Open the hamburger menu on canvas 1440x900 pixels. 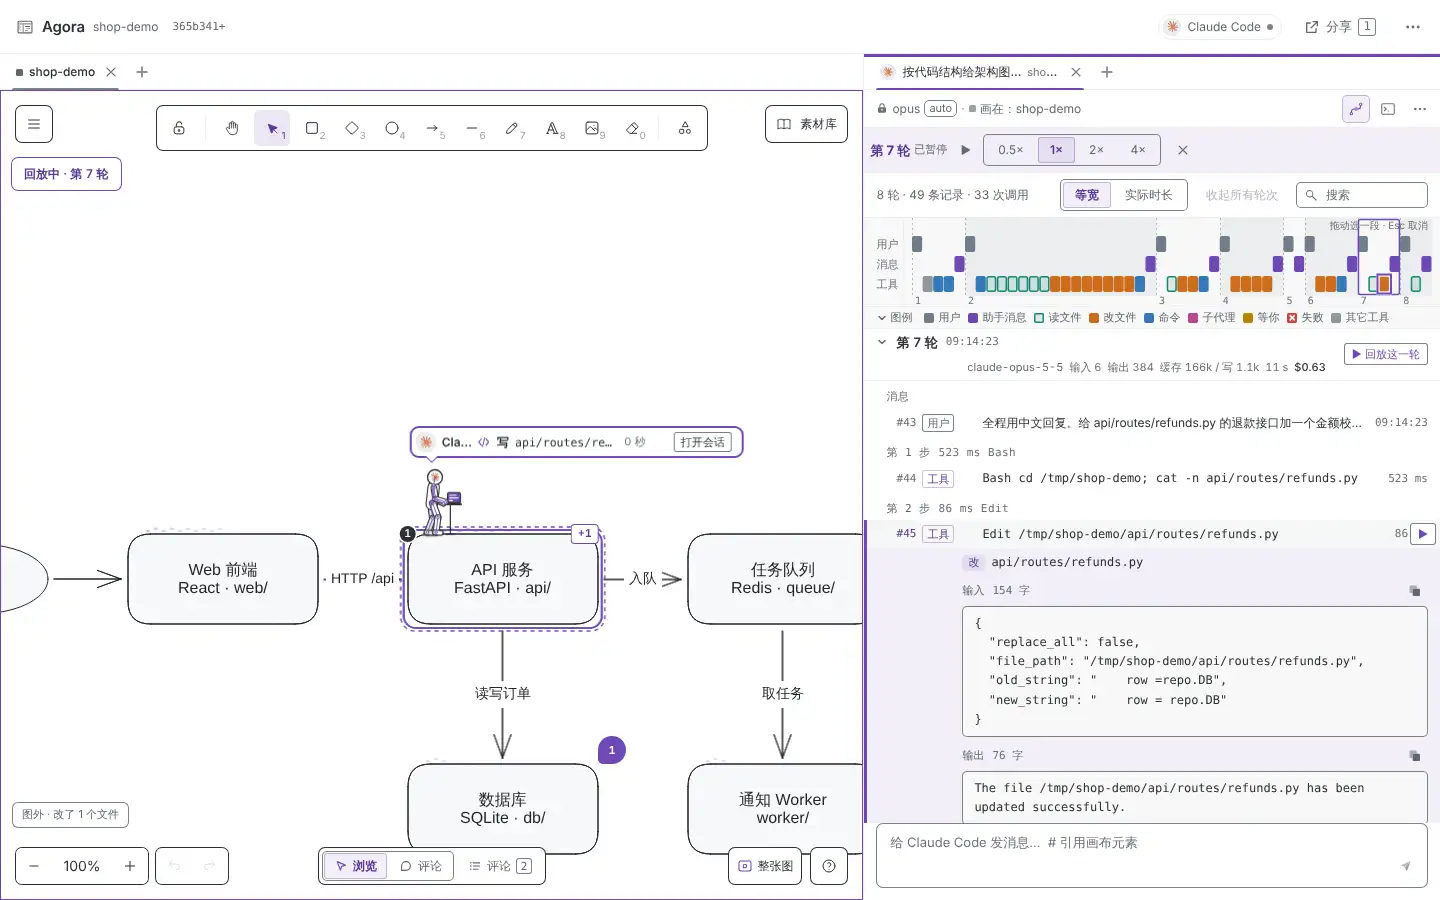click(x=34, y=124)
